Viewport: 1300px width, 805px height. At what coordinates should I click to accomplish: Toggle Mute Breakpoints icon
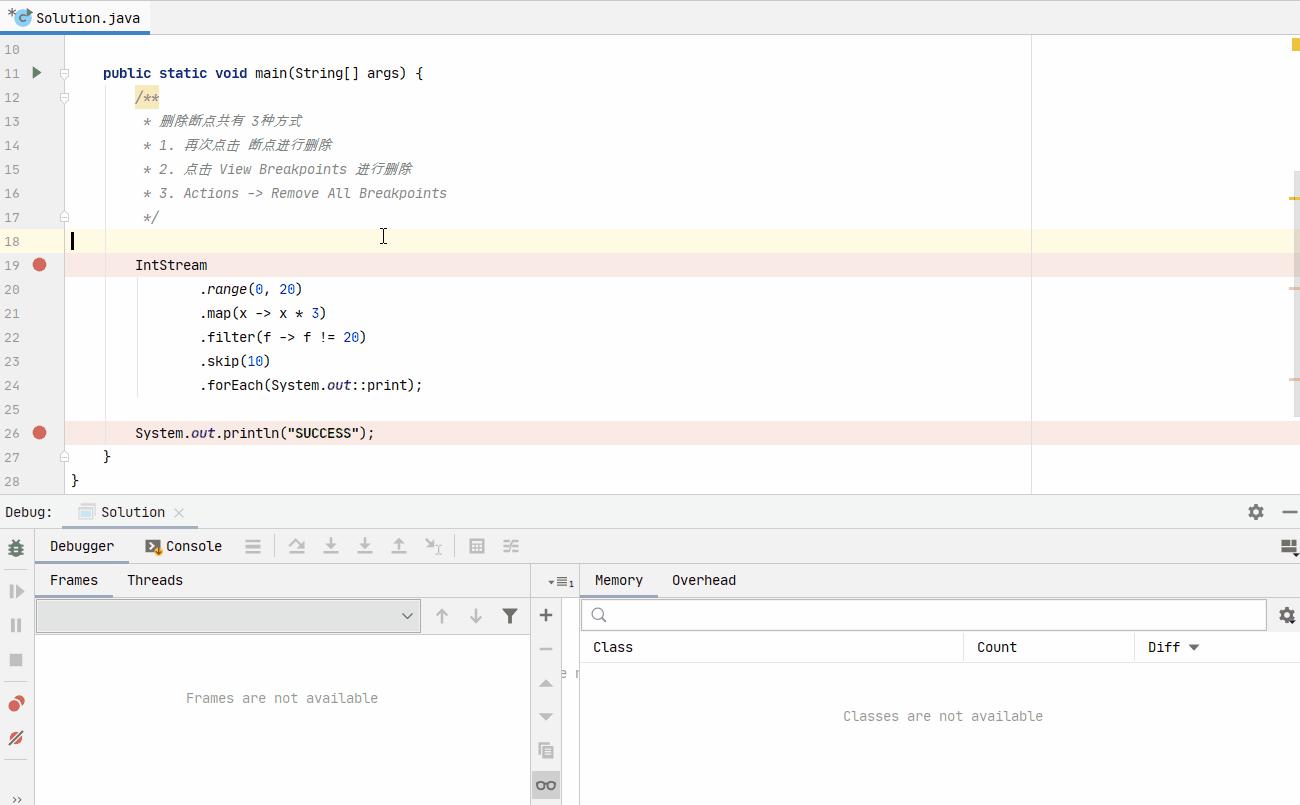click(x=16, y=738)
